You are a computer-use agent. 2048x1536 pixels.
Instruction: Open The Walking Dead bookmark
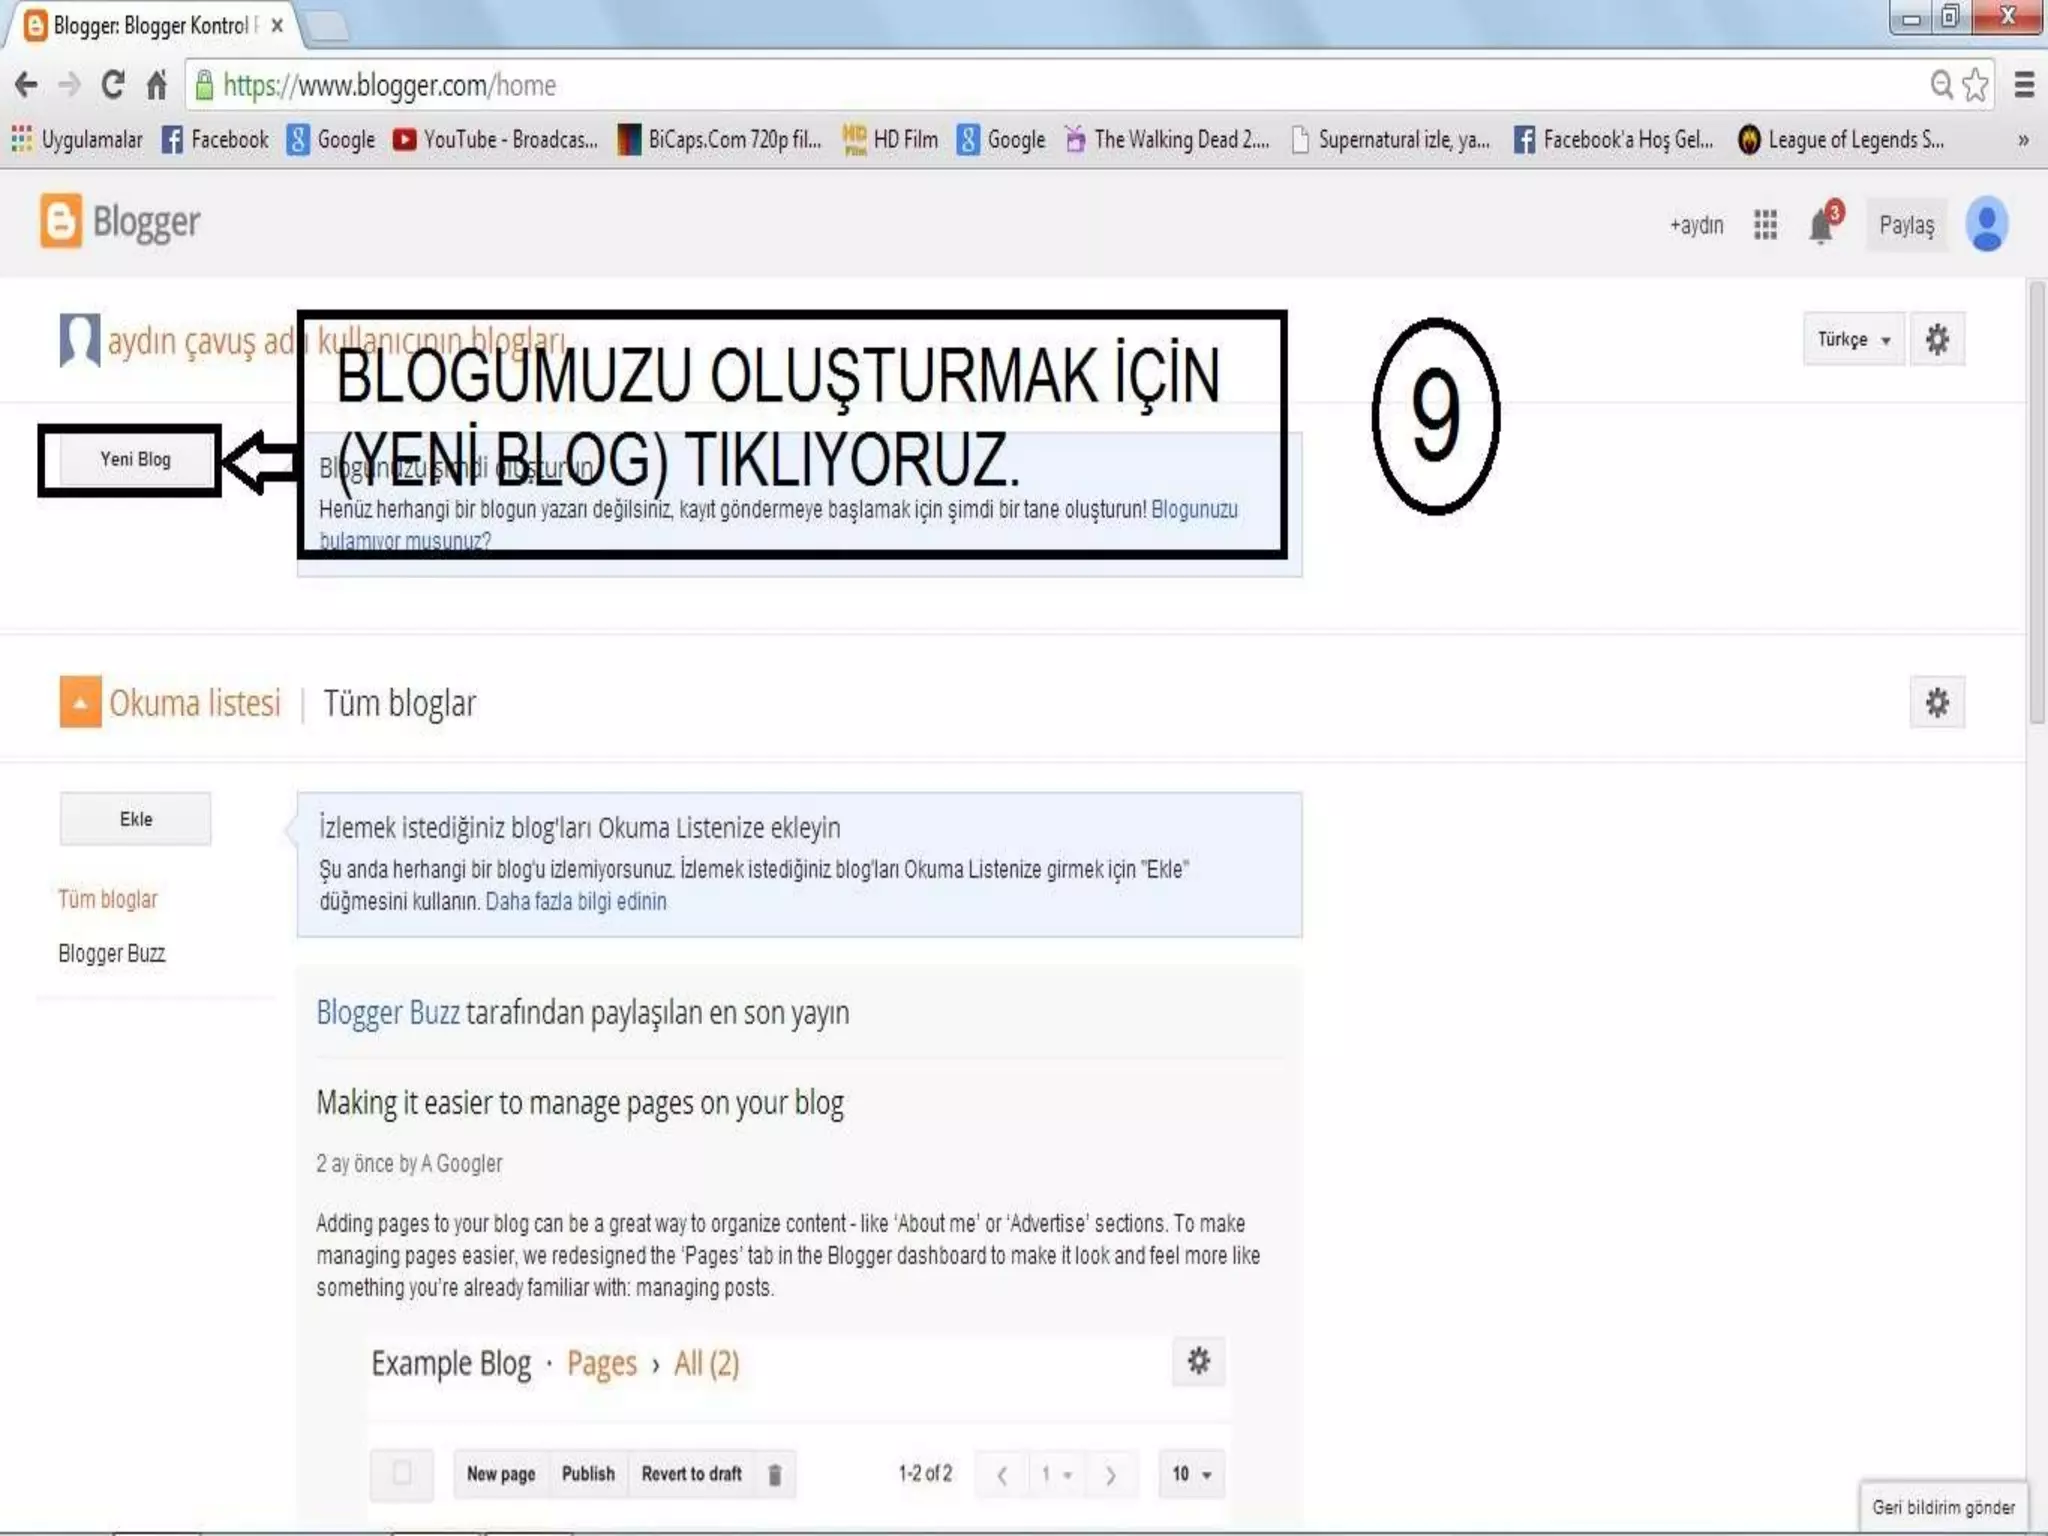pos(1167,139)
